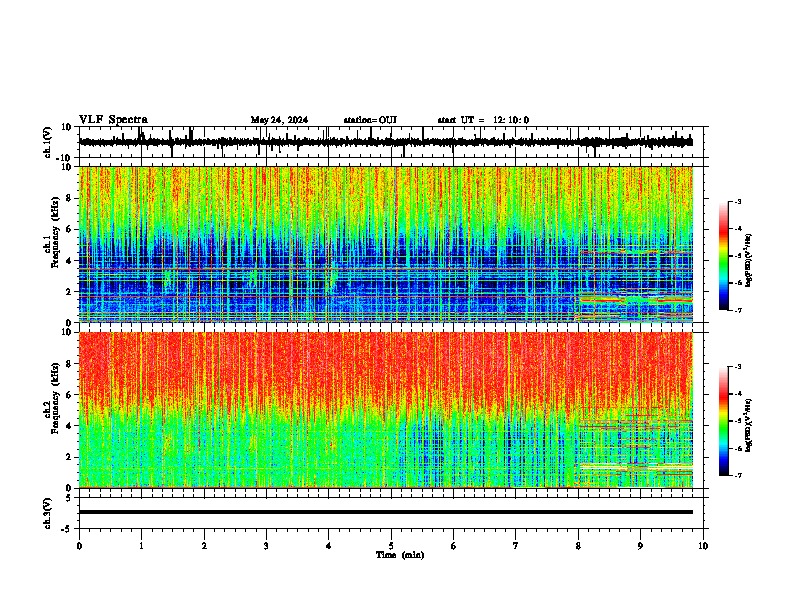Click the ch.2 "Frequency (kHz)" axis label
This screenshot has height=612, width=792.
click(x=55, y=398)
